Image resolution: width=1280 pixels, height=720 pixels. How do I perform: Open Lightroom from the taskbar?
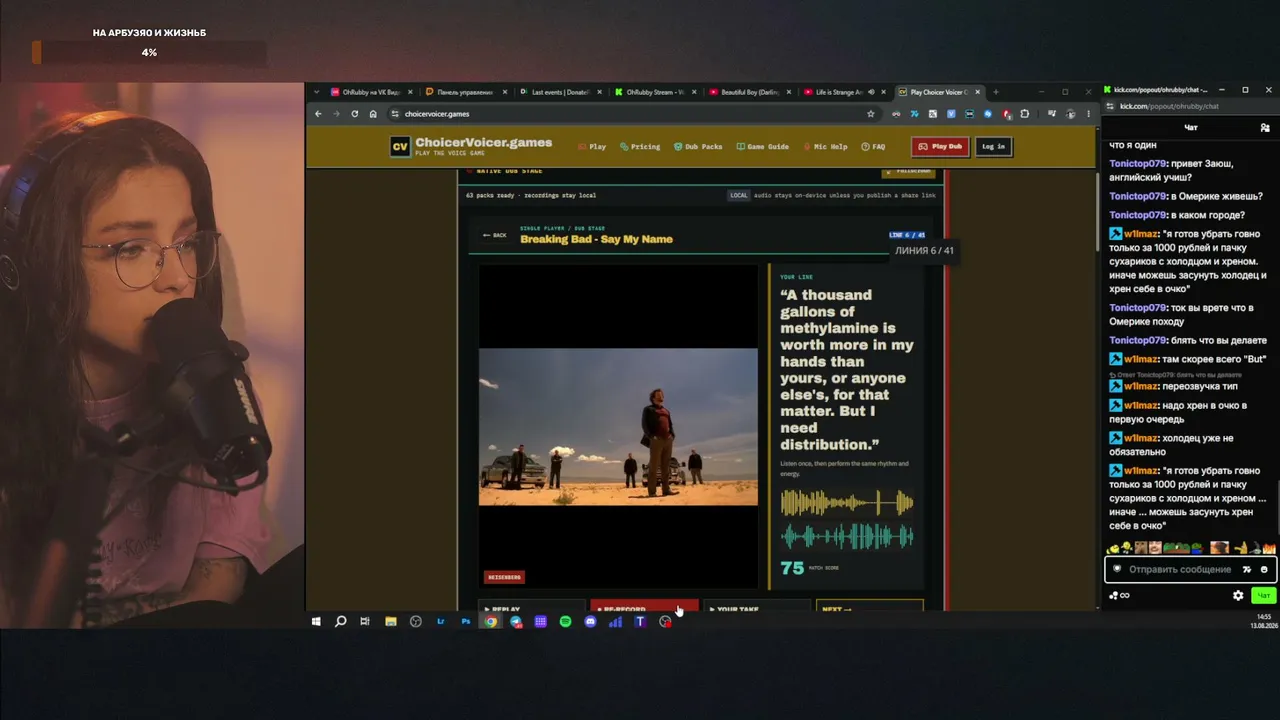(440, 622)
